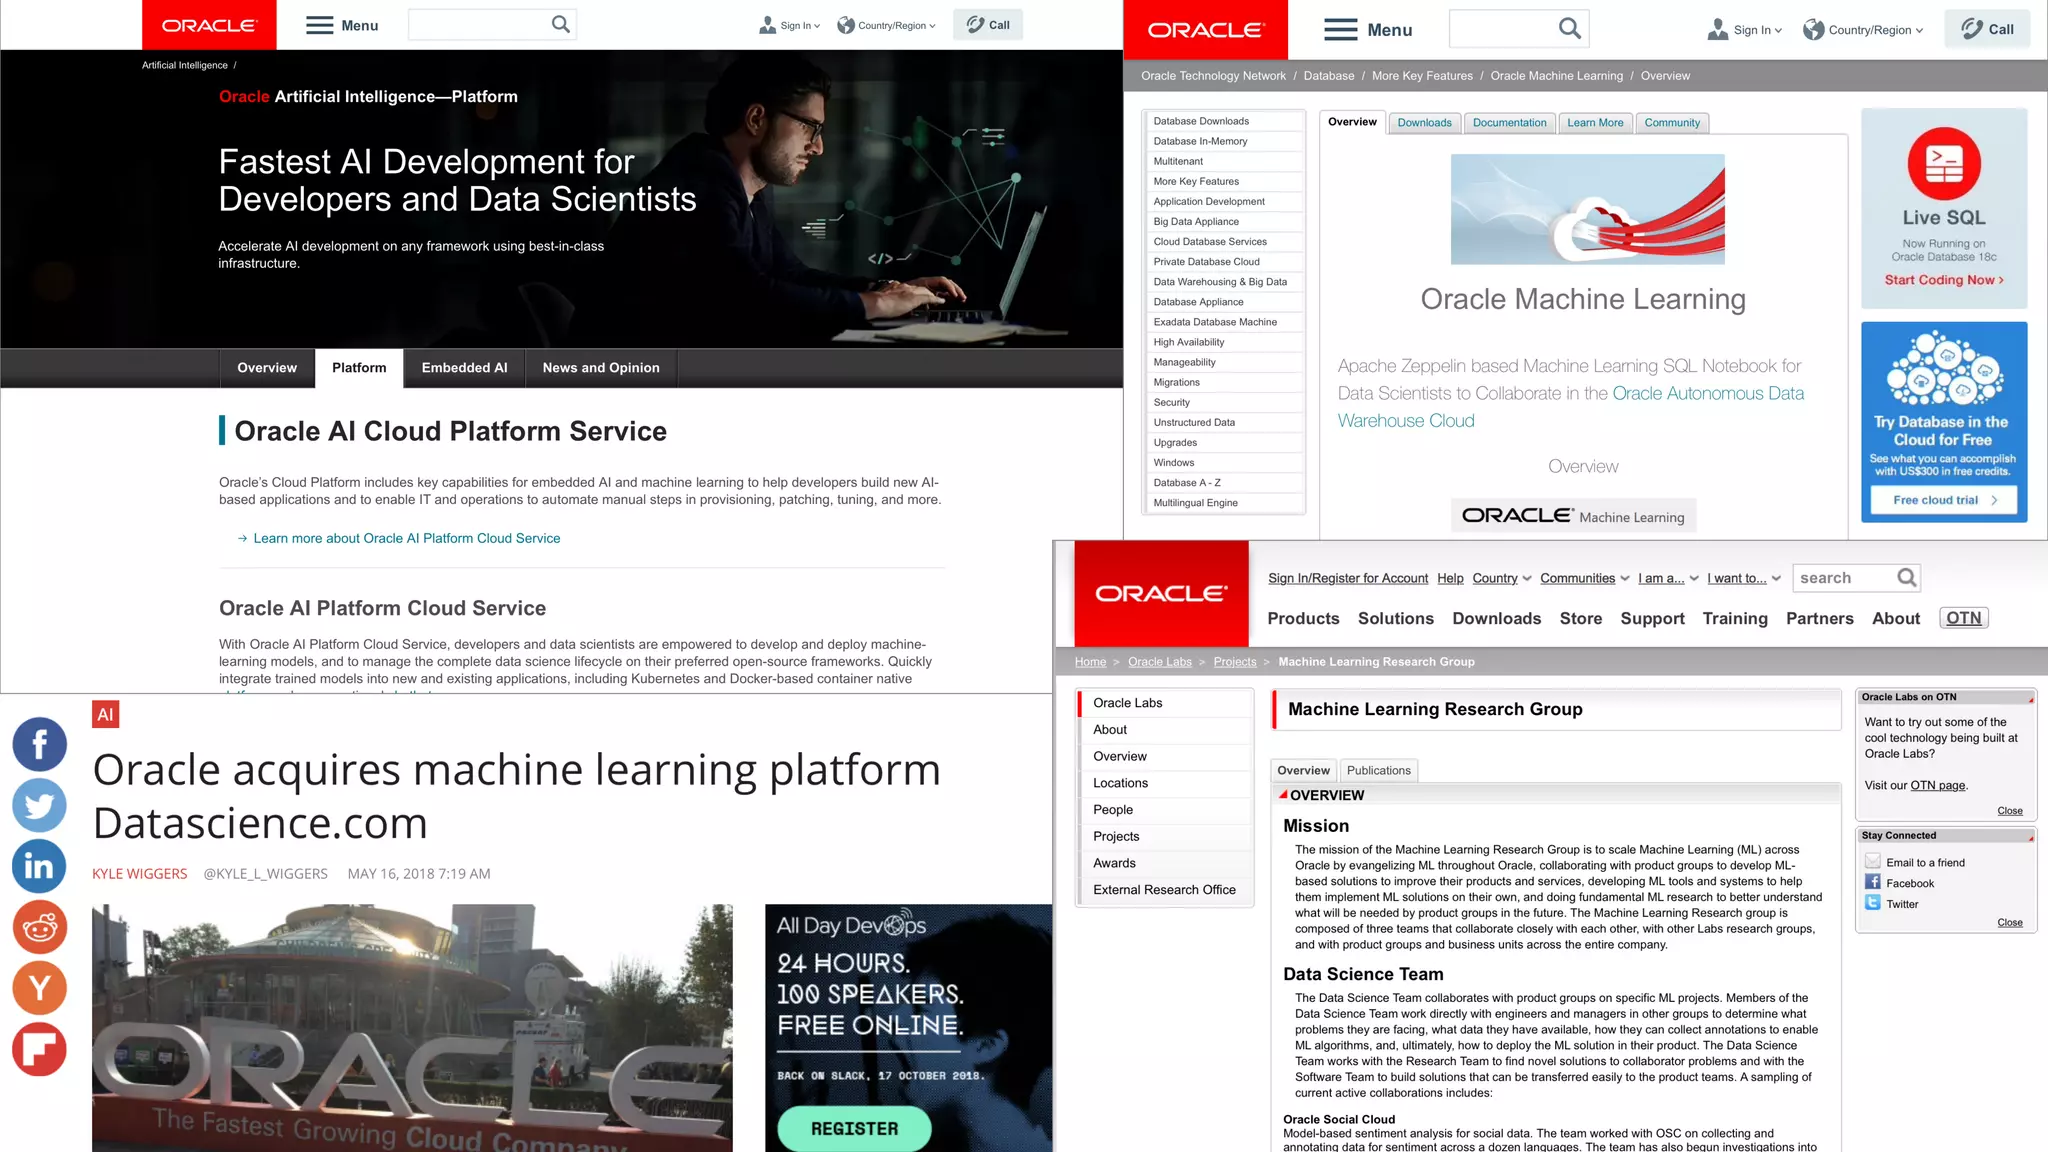
Task: Click the Reddit share icon
Action: coord(40,927)
